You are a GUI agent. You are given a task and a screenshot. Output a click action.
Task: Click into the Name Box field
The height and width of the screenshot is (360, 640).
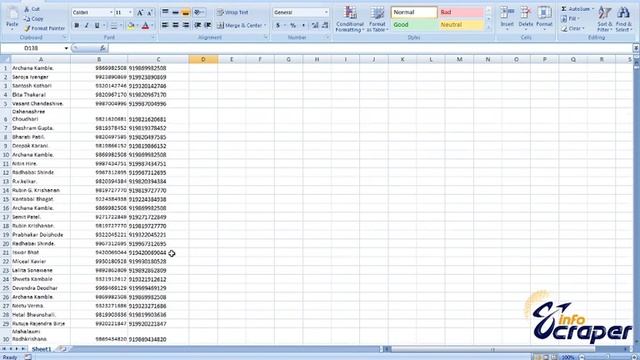pyautogui.click(x=32, y=48)
